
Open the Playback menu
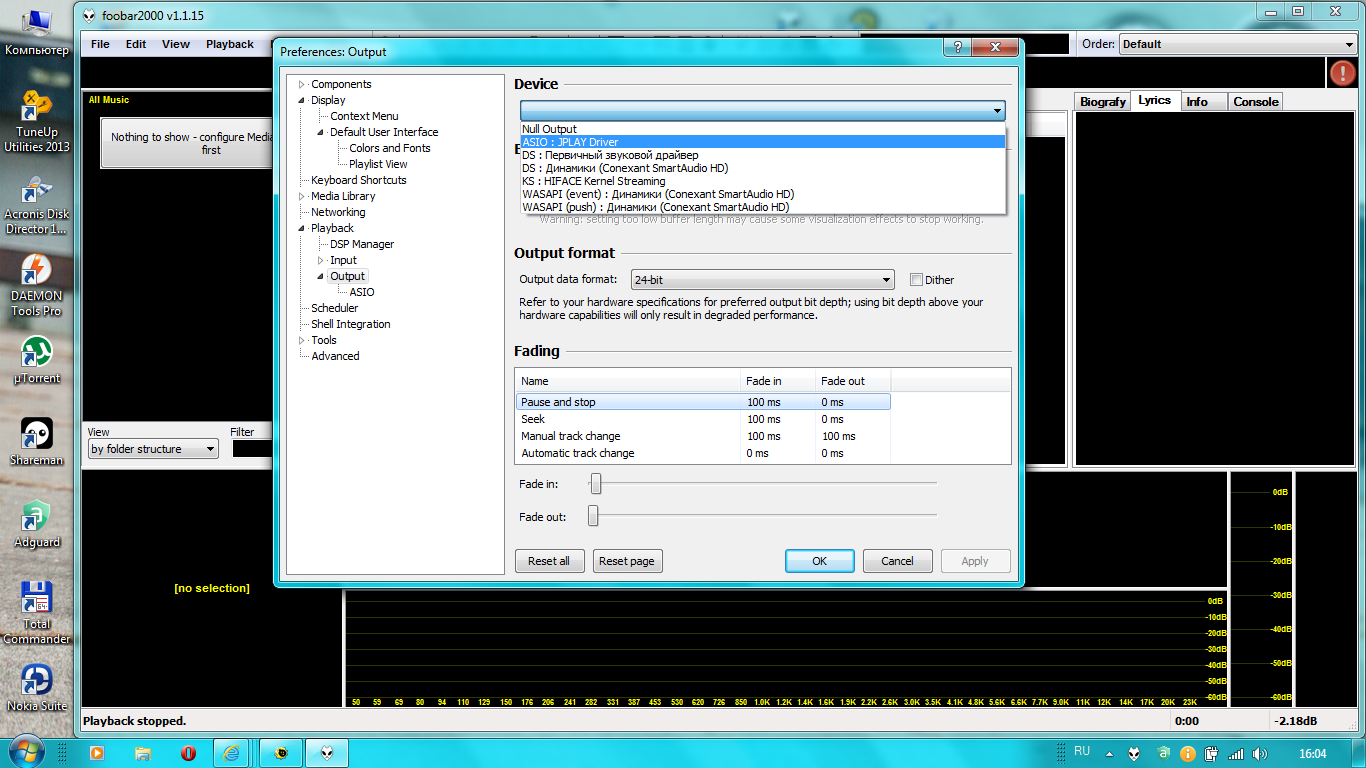(x=229, y=44)
